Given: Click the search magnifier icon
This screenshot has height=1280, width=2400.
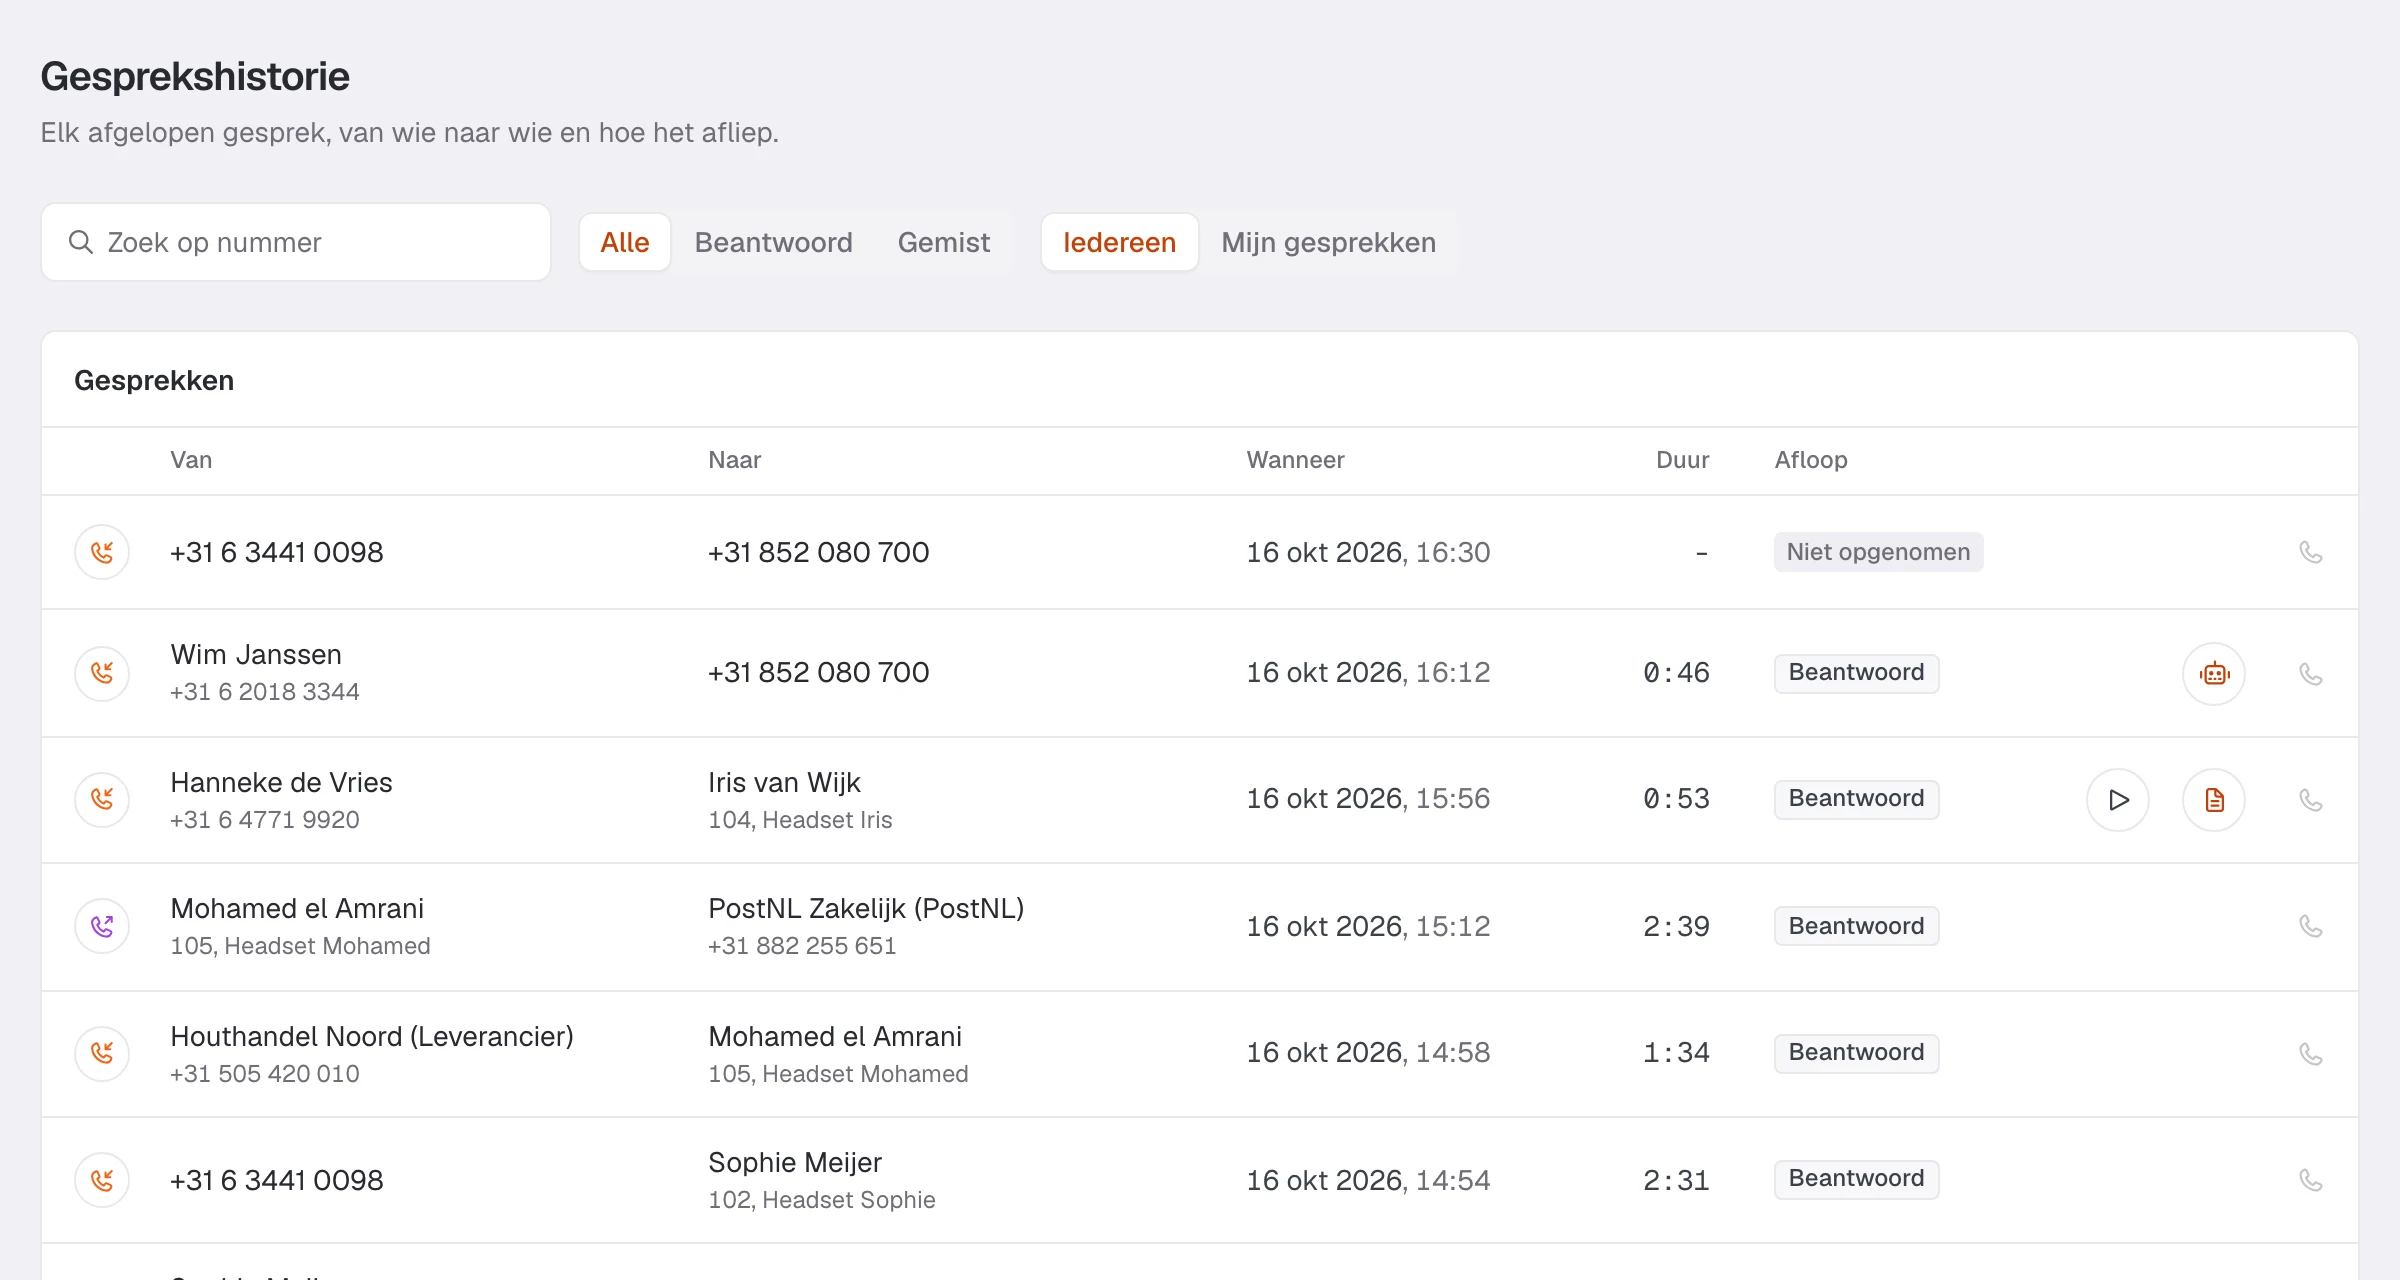Looking at the screenshot, I should (81, 242).
